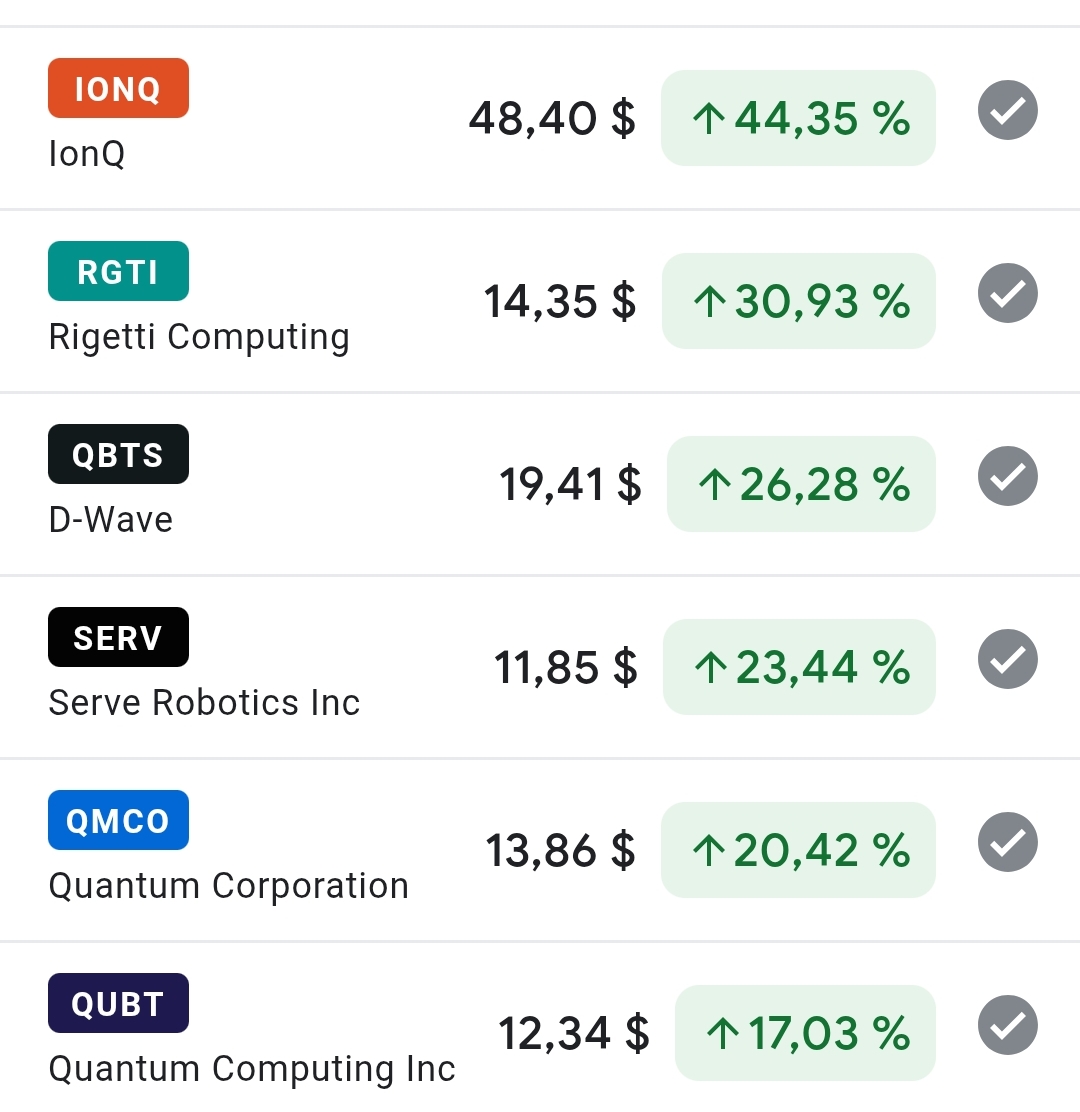Toggle the D-Wave checkmark icon
Screen dimensions: 1080x1112
pos(1007,476)
